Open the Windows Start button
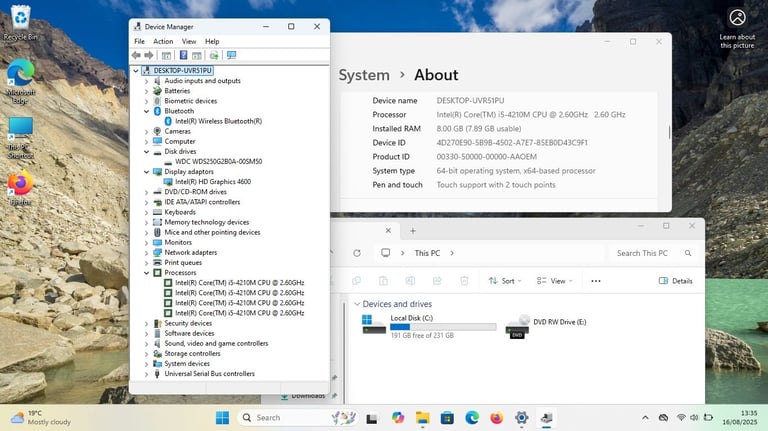Image resolution: width=768 pixels, height=431 pixels. [222, 418]
